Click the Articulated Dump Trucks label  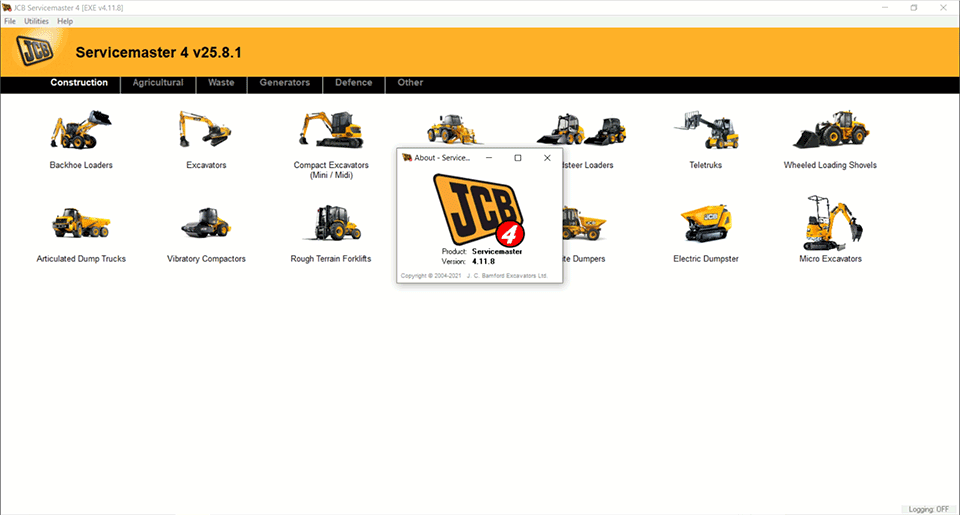point(81,258)
